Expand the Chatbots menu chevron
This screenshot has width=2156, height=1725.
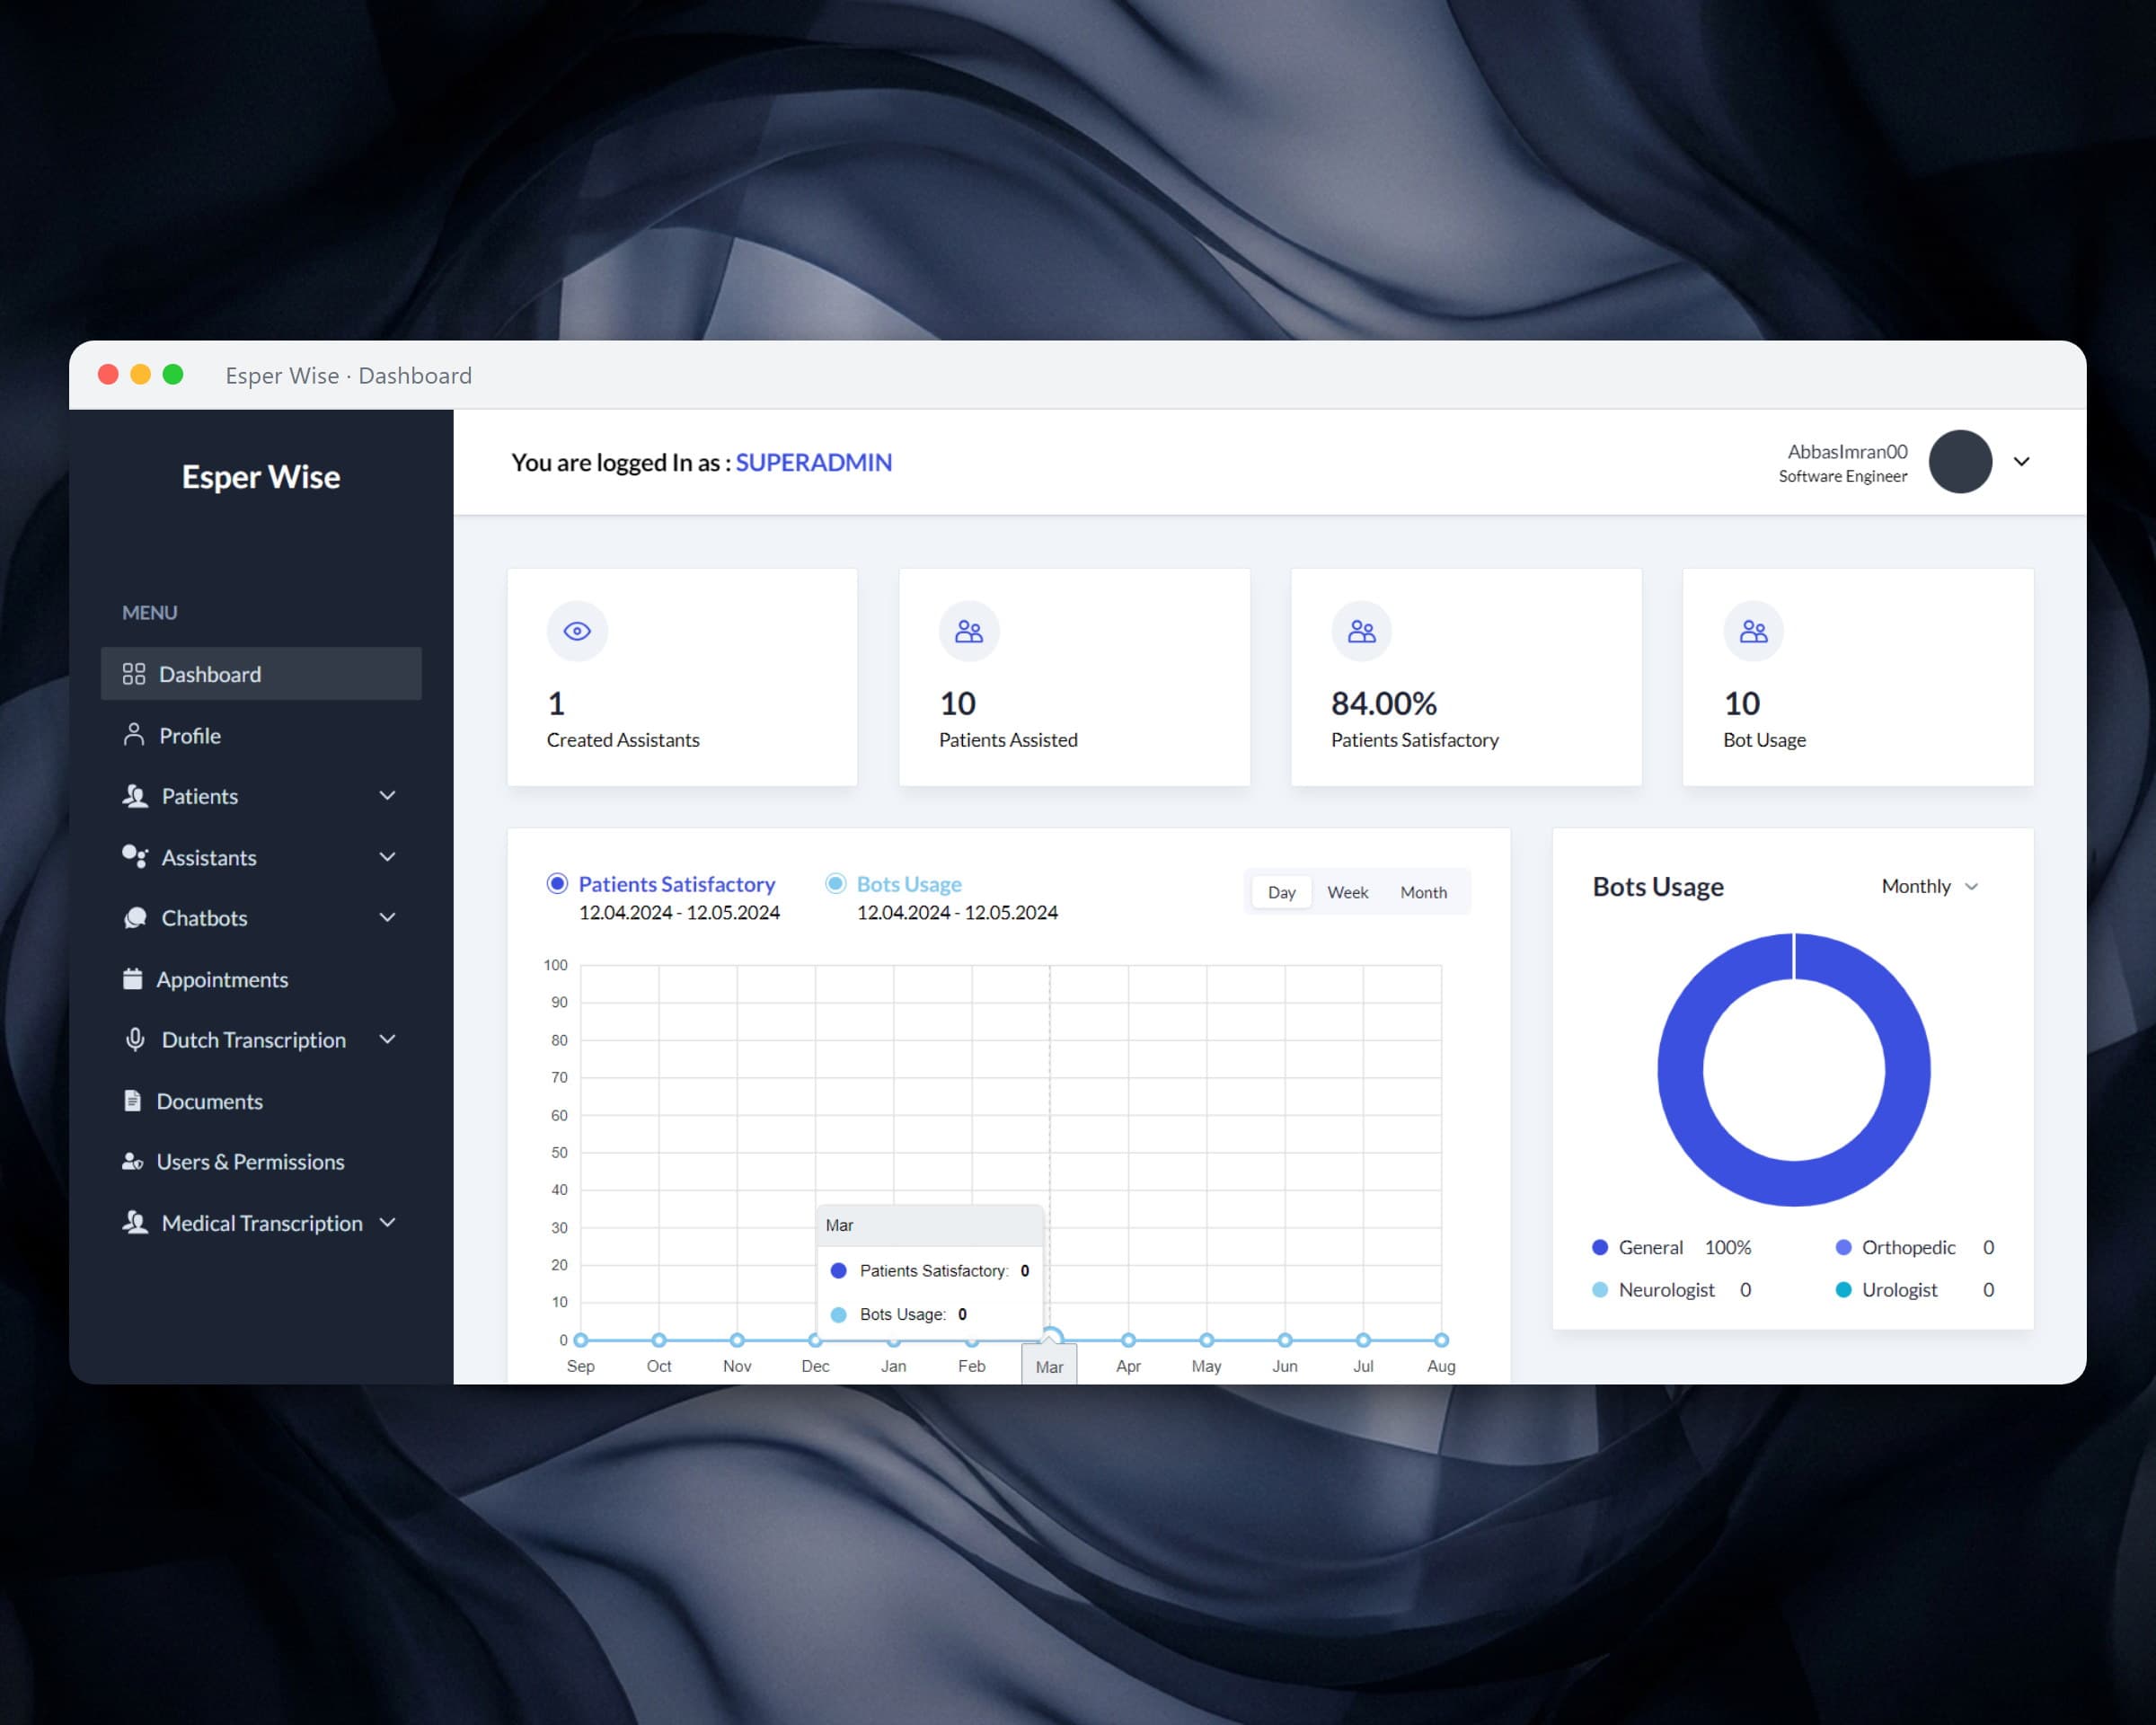(388, 917)
